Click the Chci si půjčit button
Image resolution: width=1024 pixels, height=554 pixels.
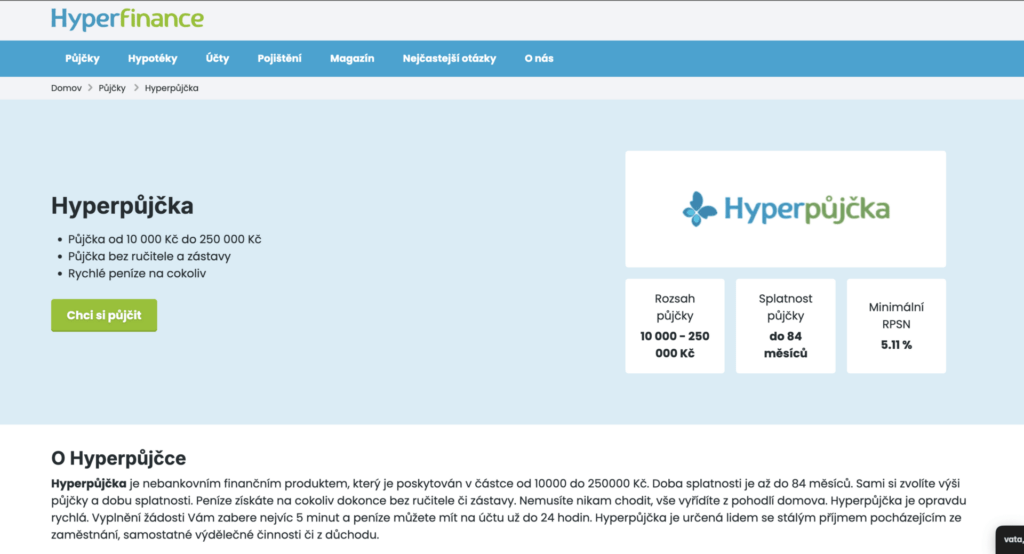104,316
